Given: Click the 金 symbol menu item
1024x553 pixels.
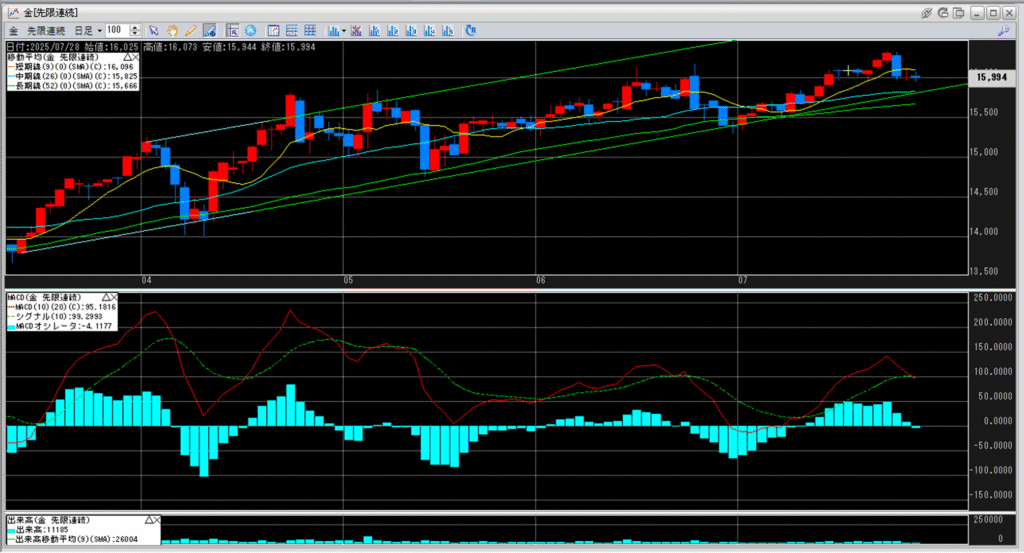Looking at the screenshot, I should [13, 31].
